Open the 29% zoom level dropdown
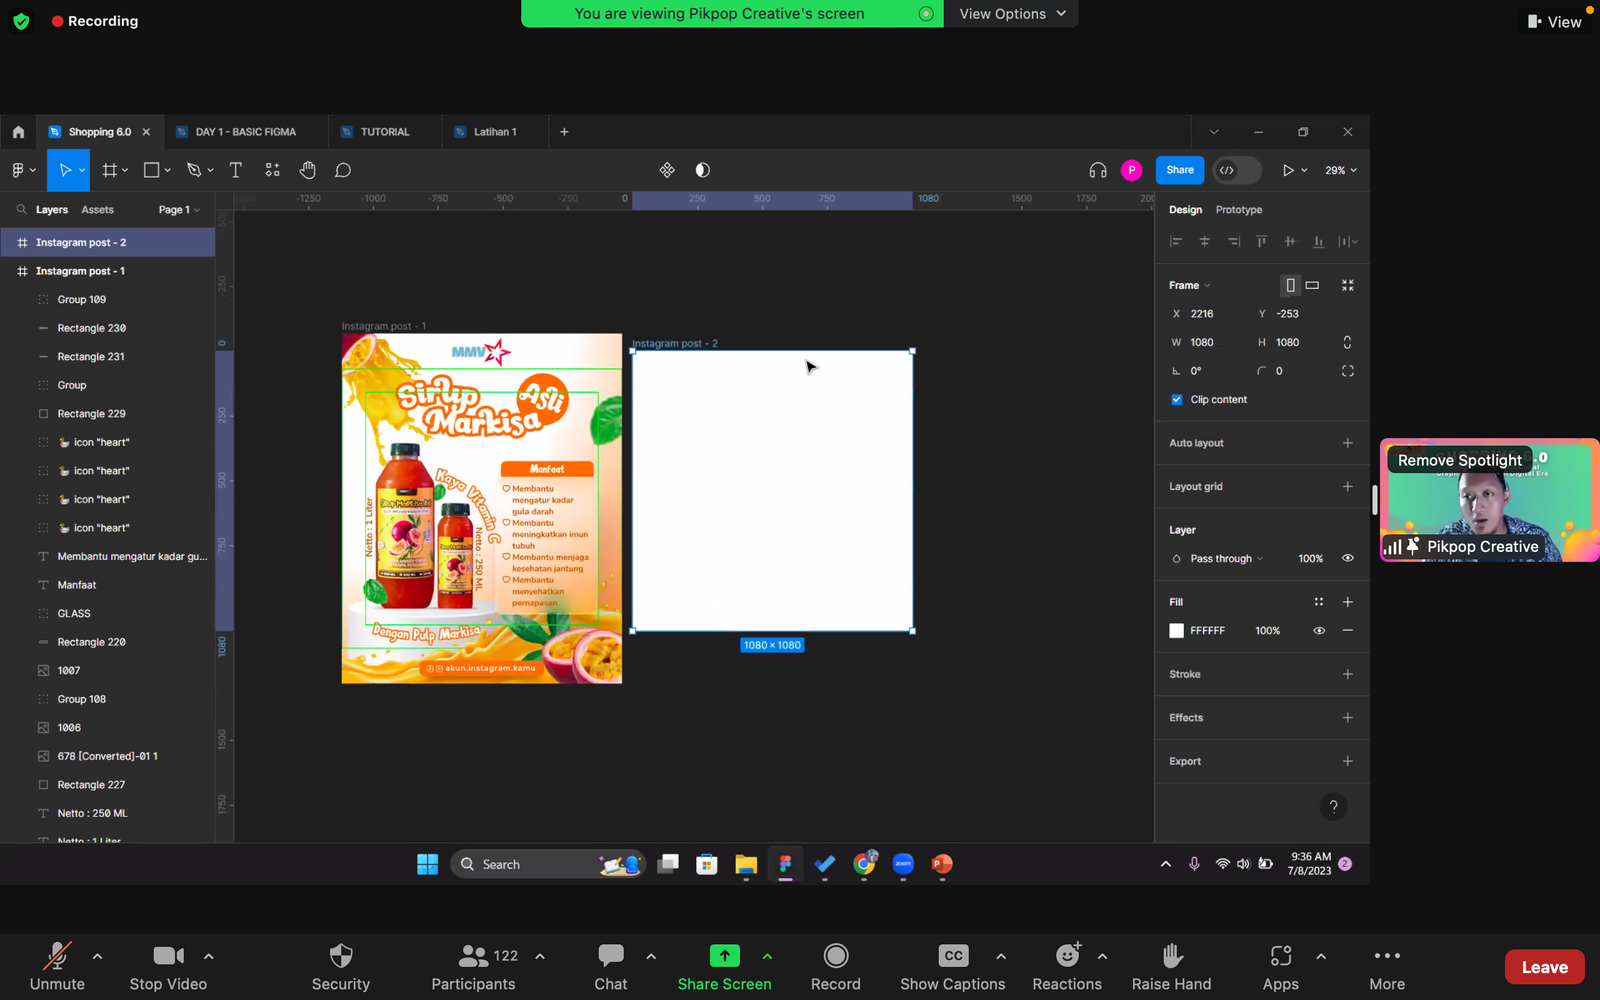The width and height of the screenshot is (1600, 1000). tap(1341, 170)
